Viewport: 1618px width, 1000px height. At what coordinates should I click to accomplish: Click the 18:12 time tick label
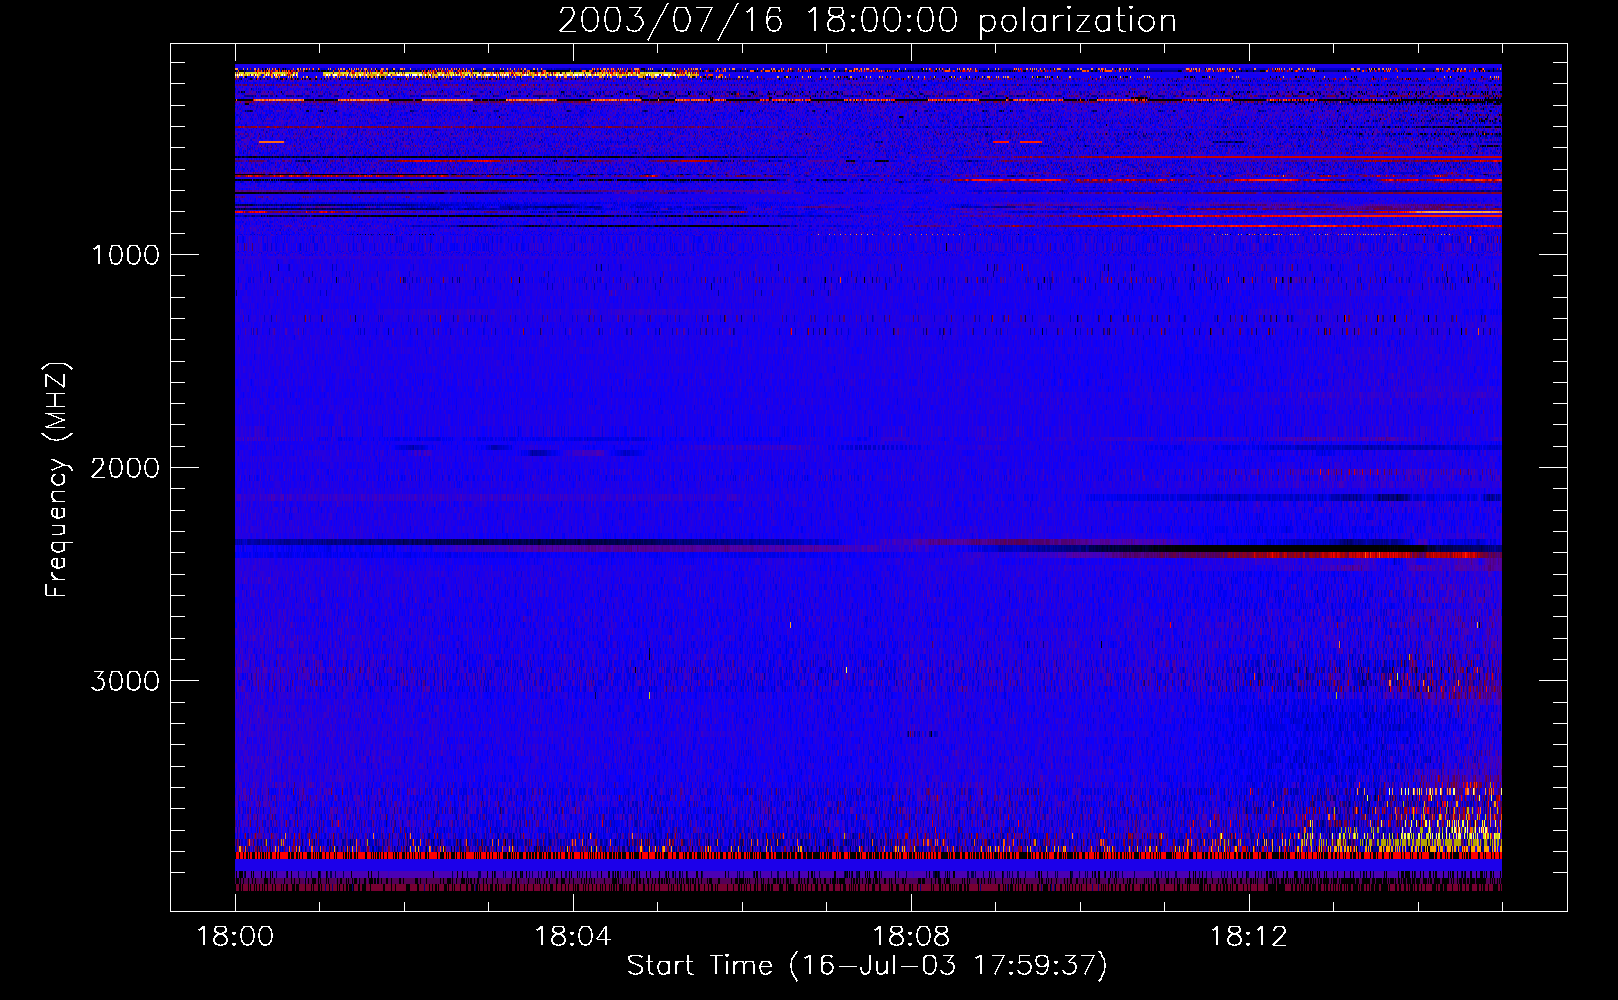coord(1249,936)
